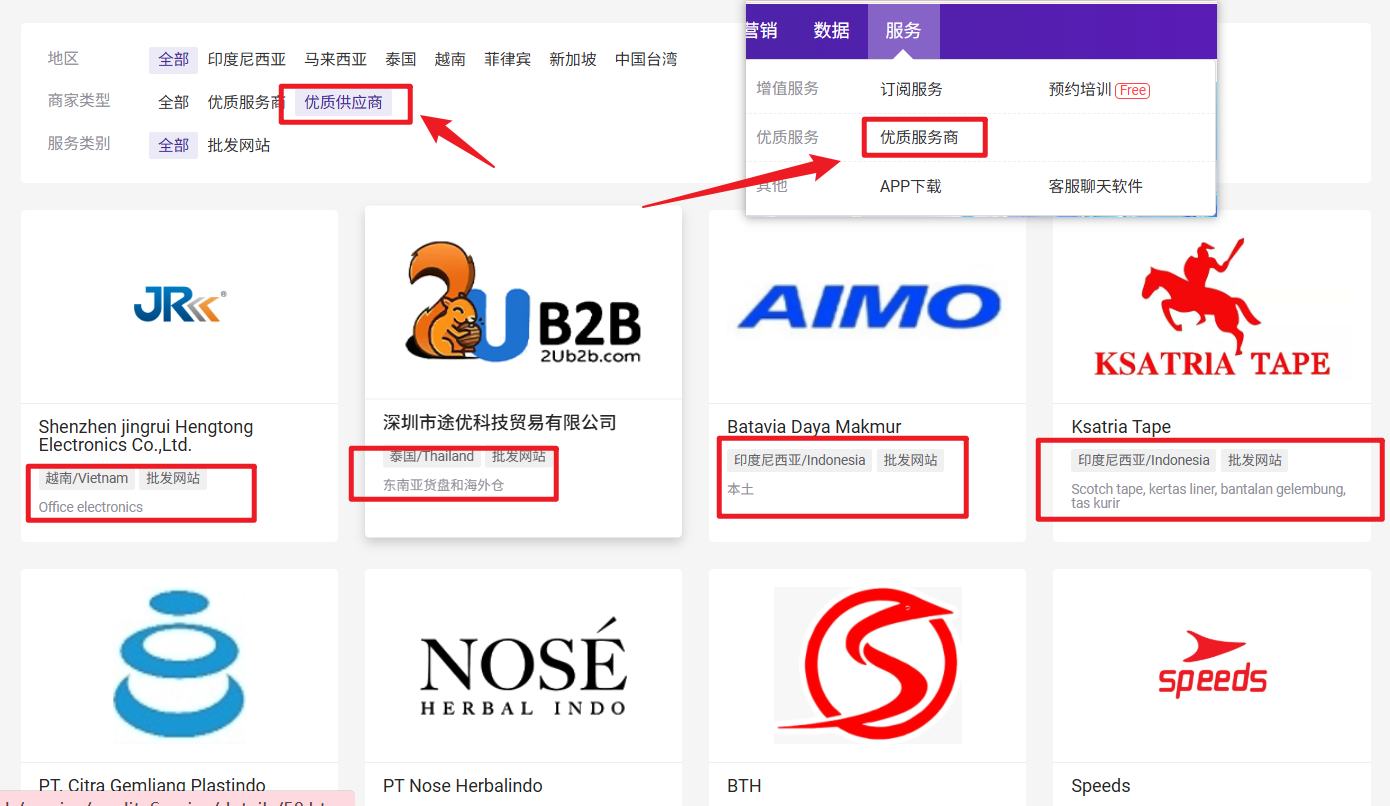Filter region by 印度尼西亚
The width and height of the screenshot is (1390, 806).
[246, 59]
